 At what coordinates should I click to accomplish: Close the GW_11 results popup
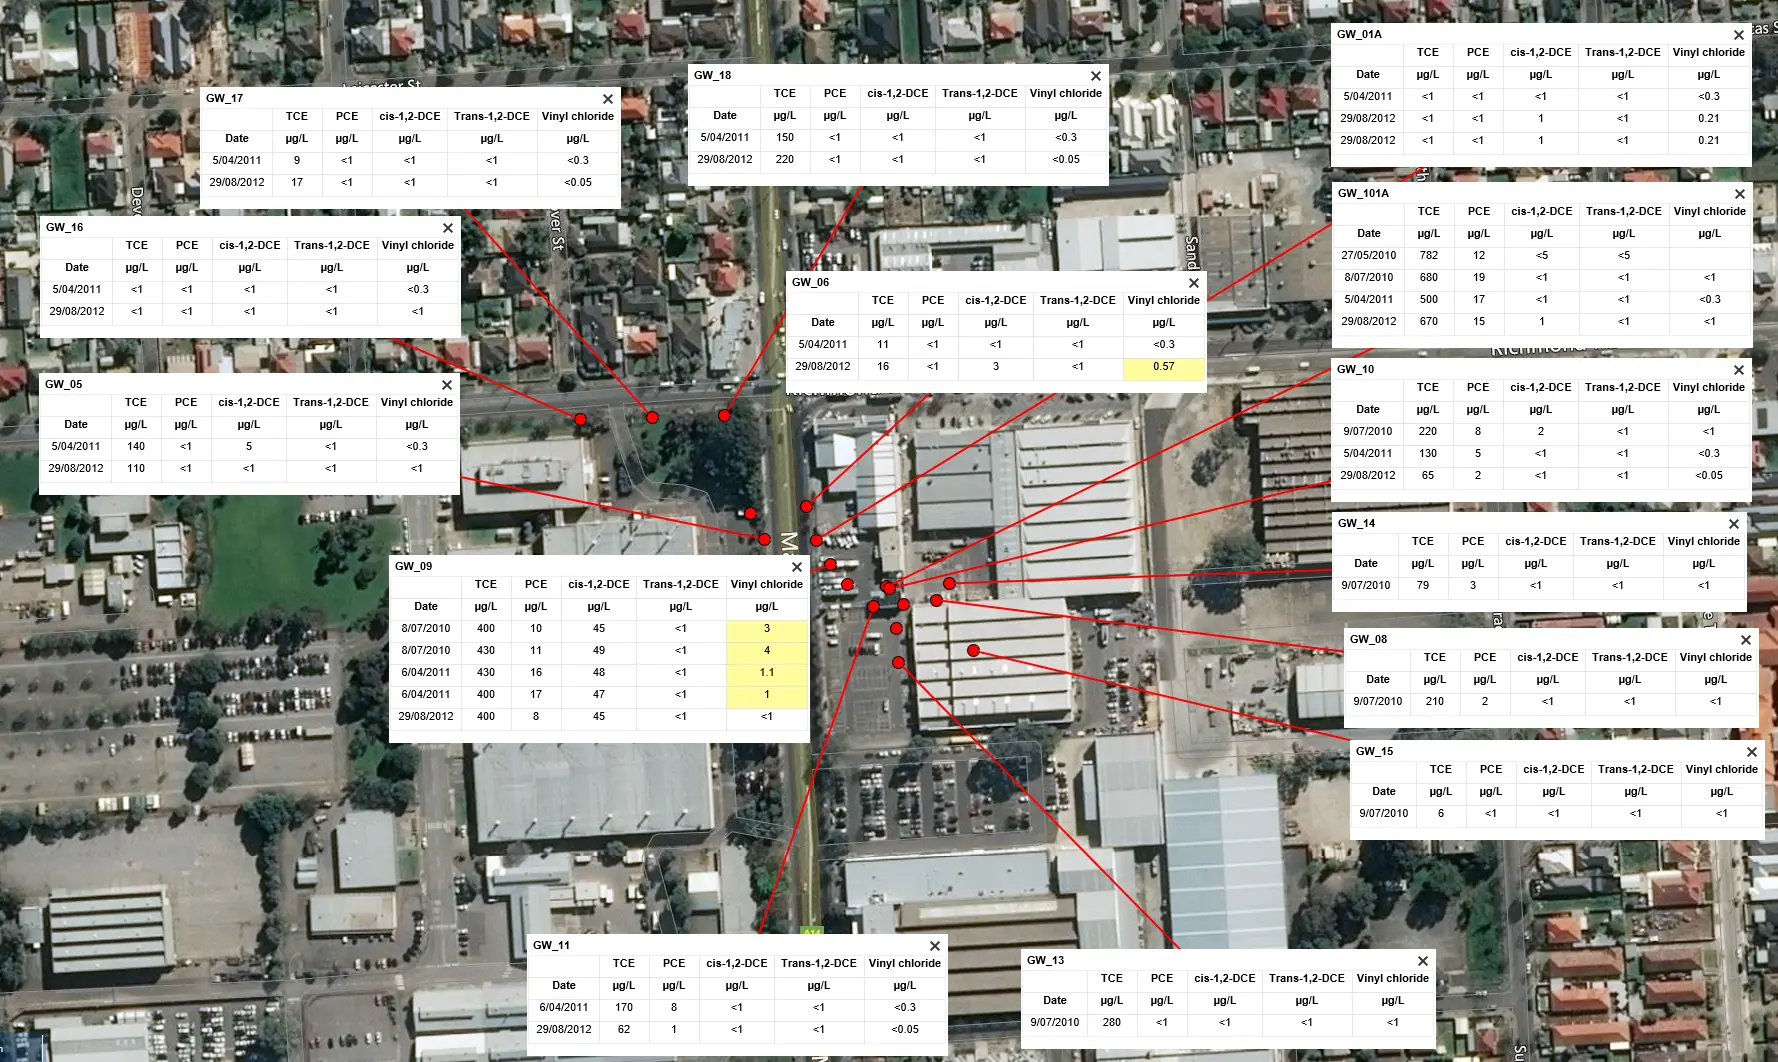tap(935, 946)
